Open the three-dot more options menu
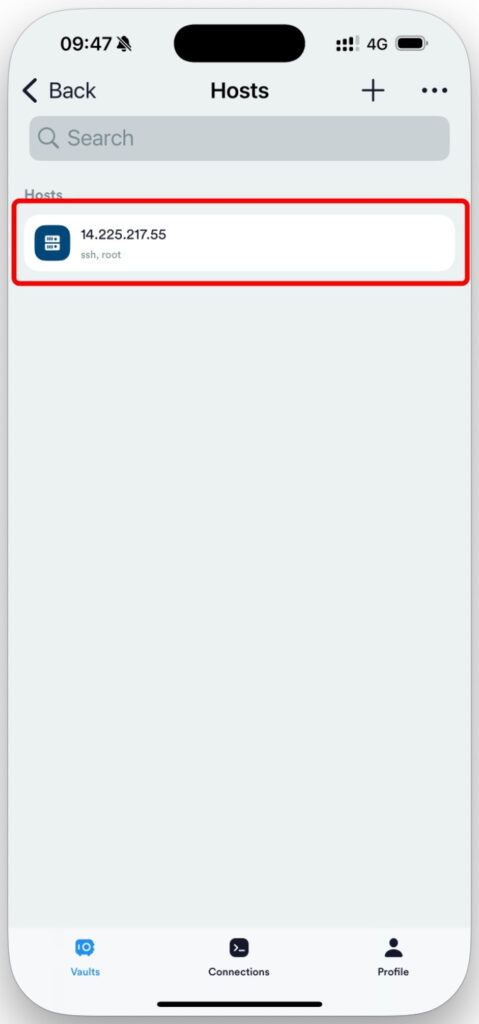Screen dimensions: 479x1024 pyautogui.click(x=435, y=91)
